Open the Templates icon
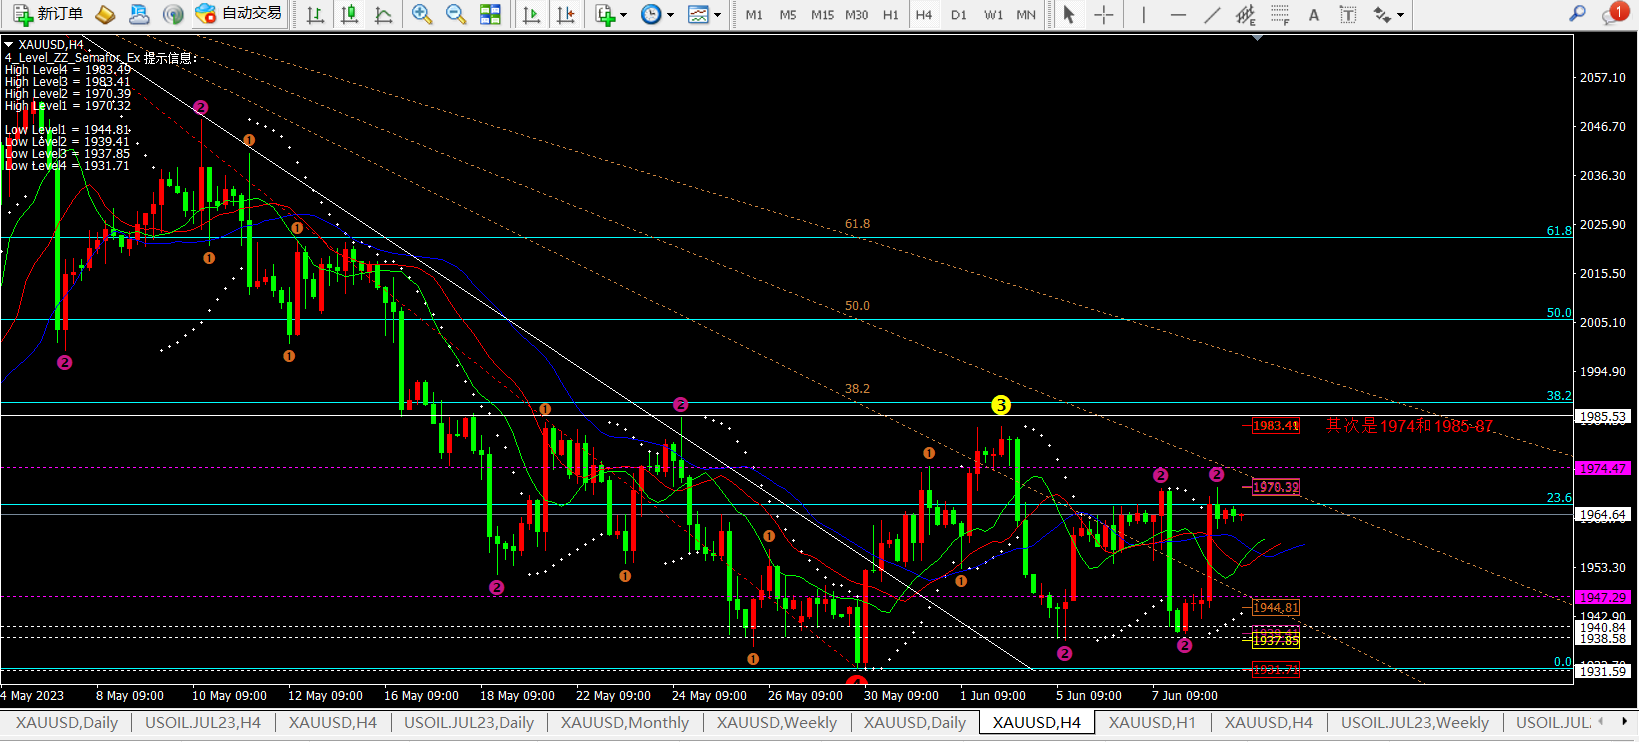This screenshot has width=1639, height=742. 698,14
